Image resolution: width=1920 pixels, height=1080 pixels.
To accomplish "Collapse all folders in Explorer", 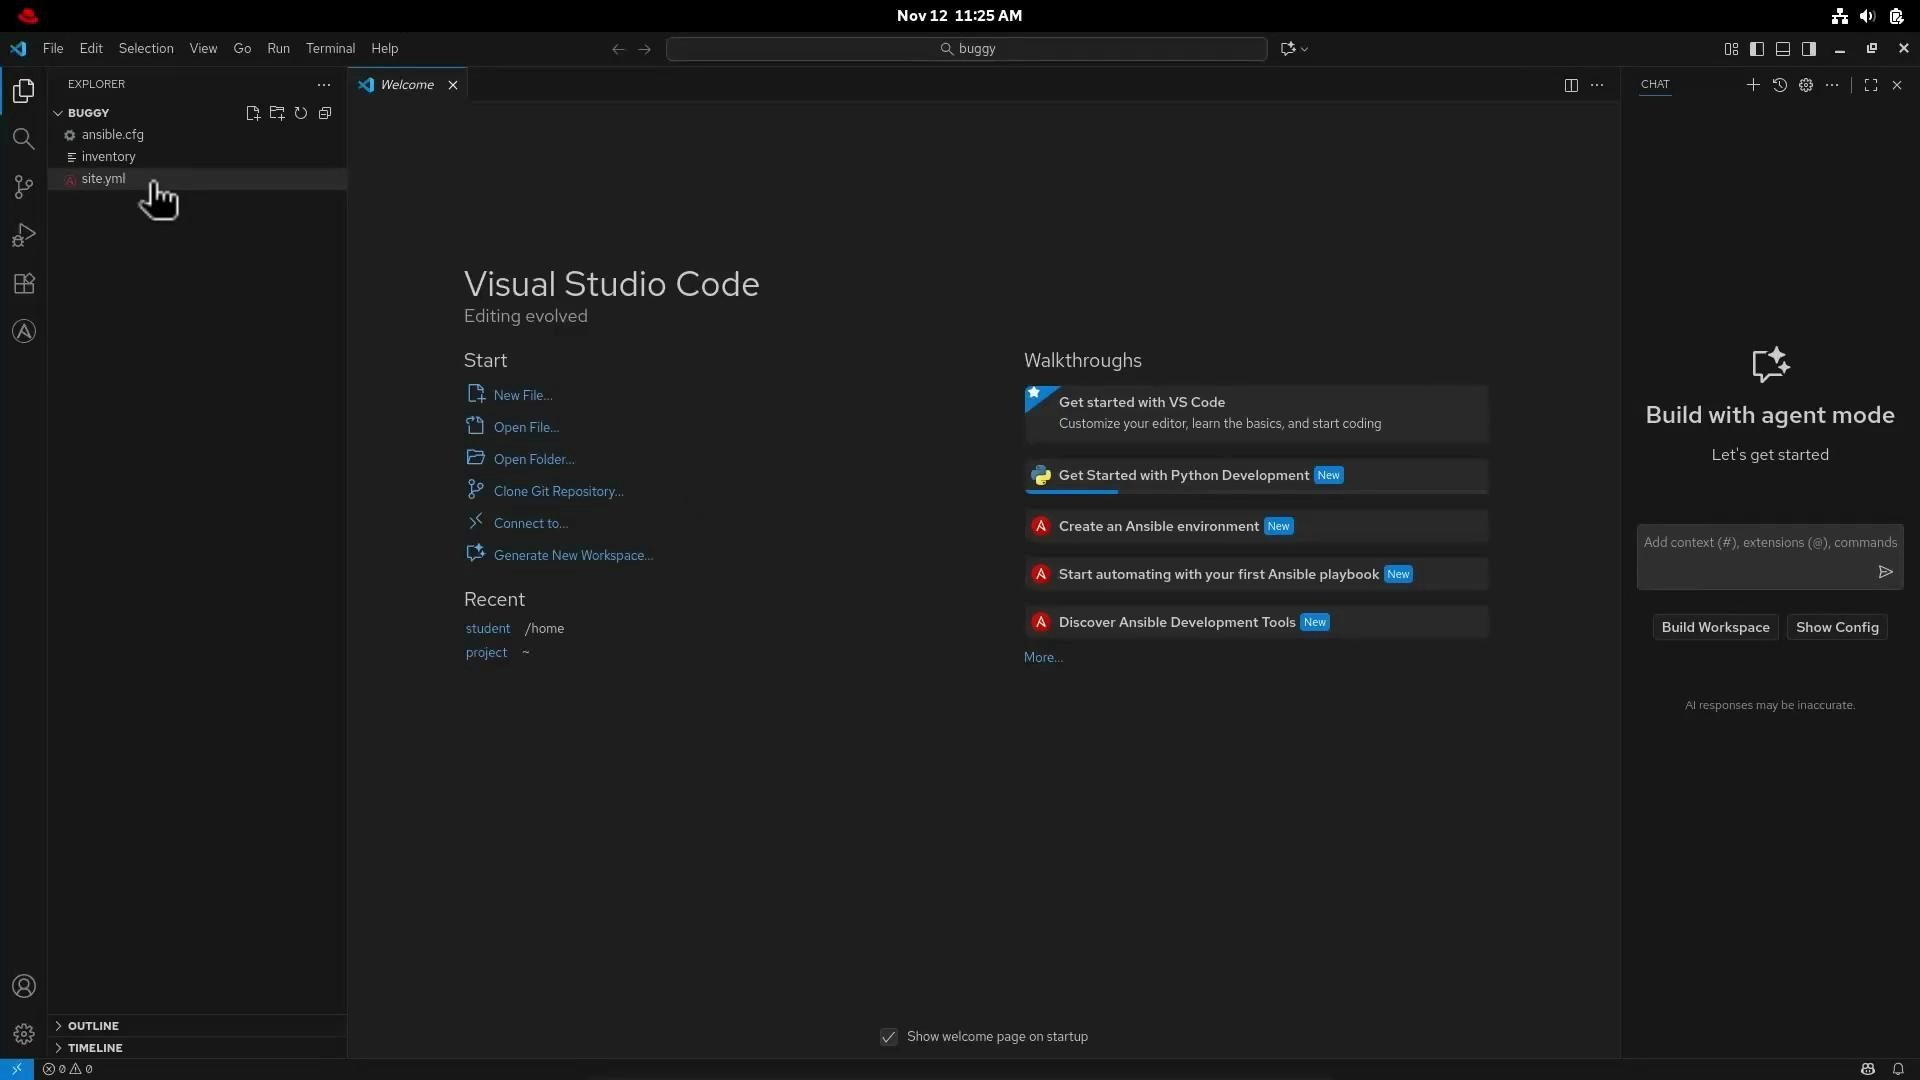I will pos(325,113).
